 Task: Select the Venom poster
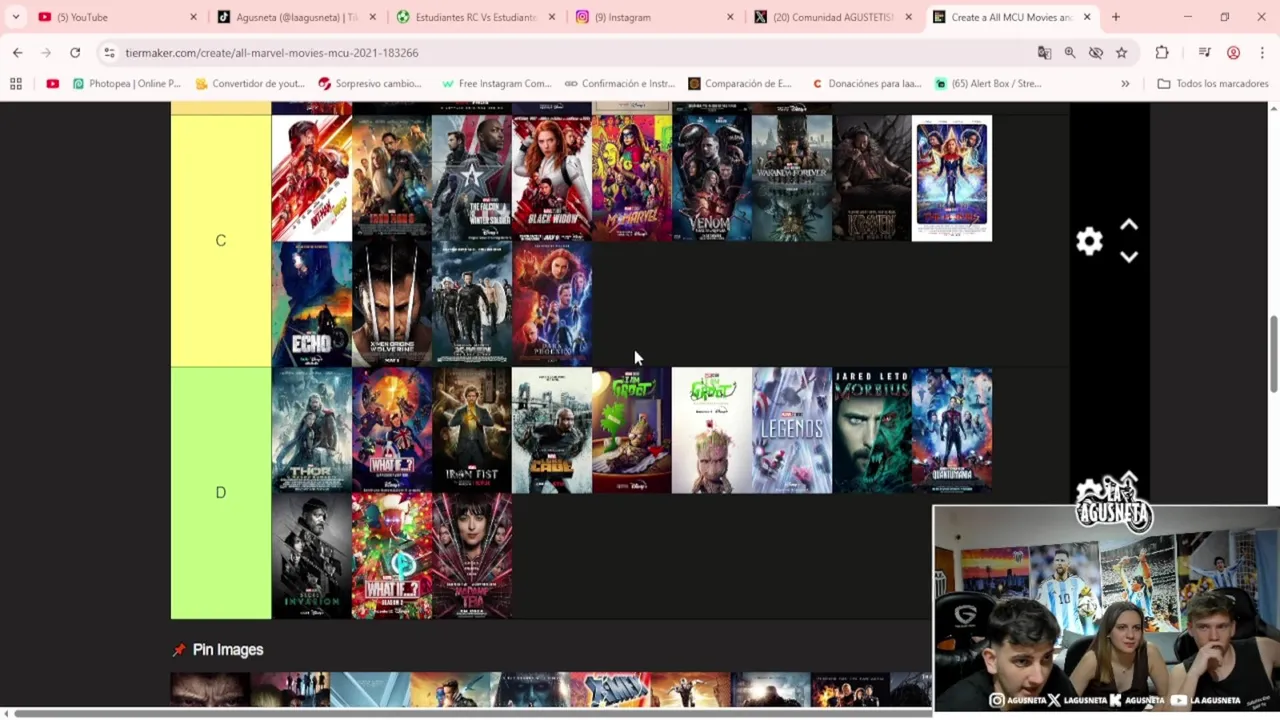711,178
